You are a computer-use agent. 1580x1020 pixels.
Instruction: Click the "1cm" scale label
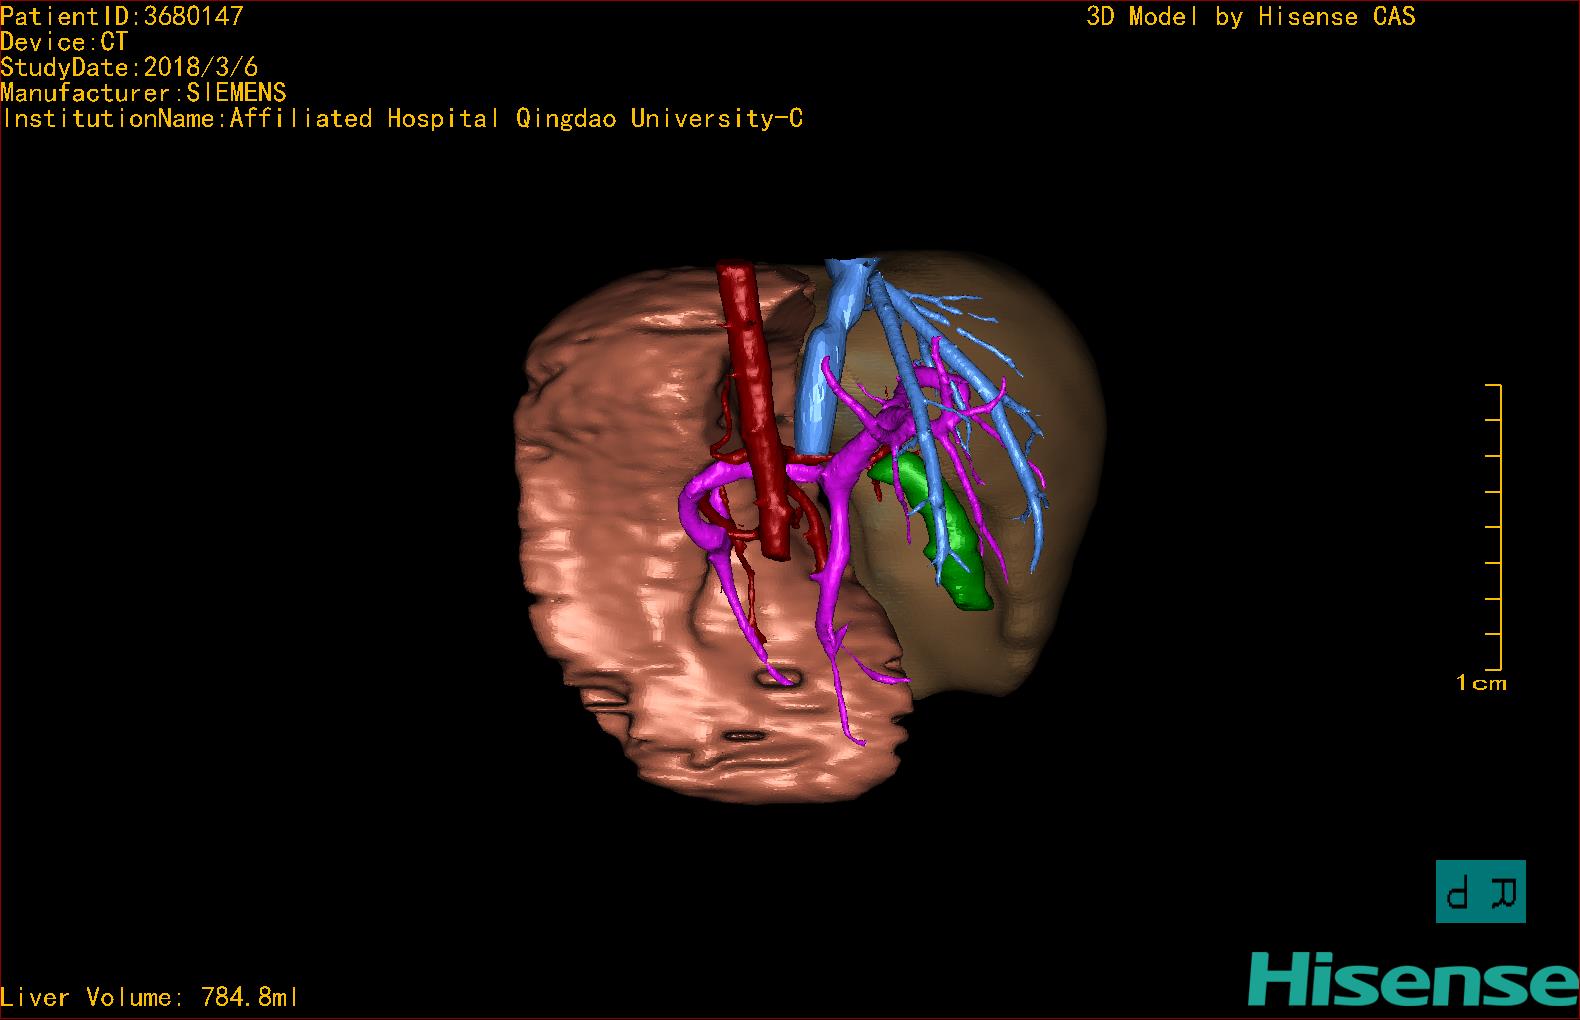coord(1481,683)
